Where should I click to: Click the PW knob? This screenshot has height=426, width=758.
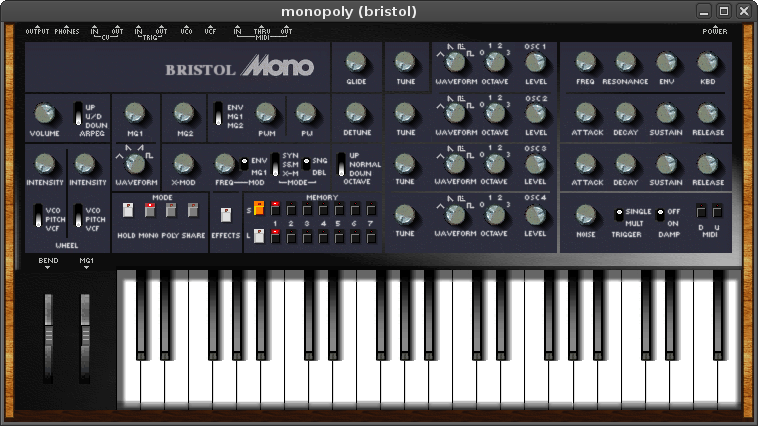click(306, 113)
